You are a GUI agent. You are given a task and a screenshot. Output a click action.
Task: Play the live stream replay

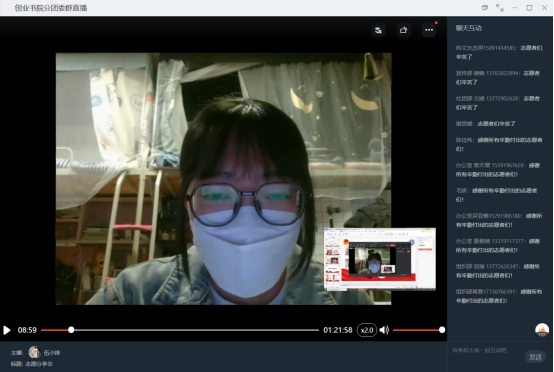click(6, 330)
